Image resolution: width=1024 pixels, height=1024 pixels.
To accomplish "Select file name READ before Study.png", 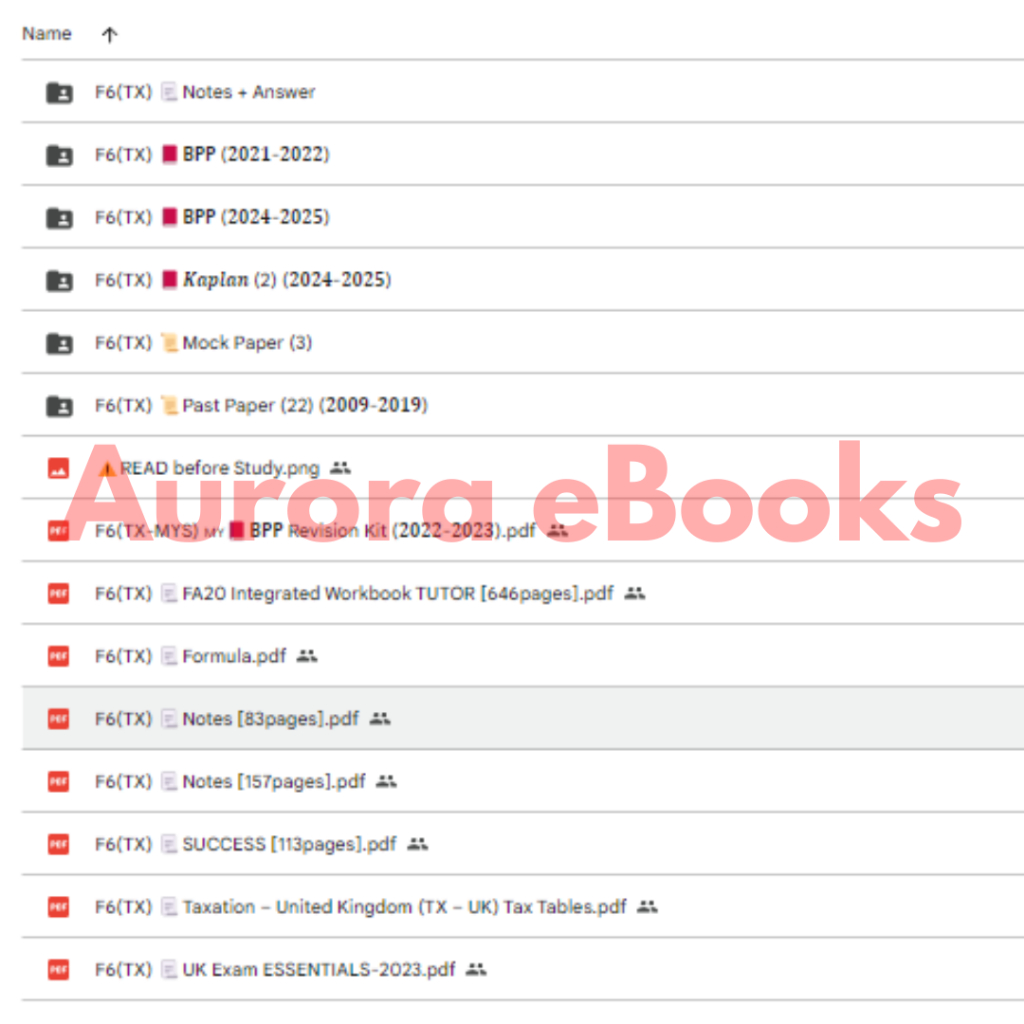I will click(208, 468).
